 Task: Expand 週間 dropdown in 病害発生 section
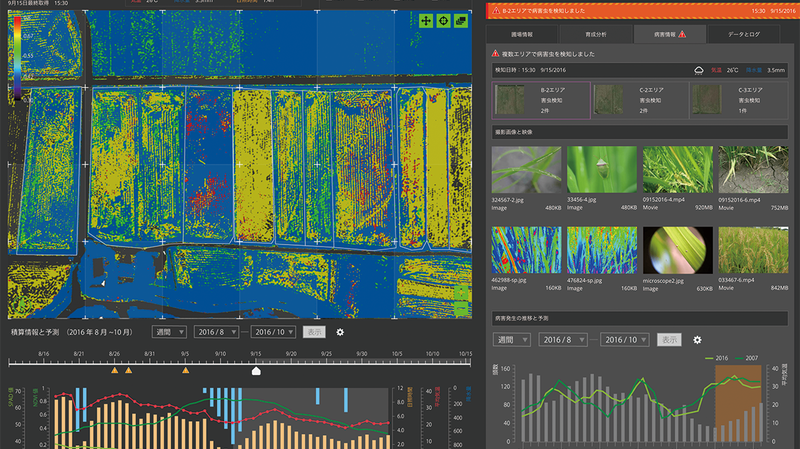tap(512, 339)
